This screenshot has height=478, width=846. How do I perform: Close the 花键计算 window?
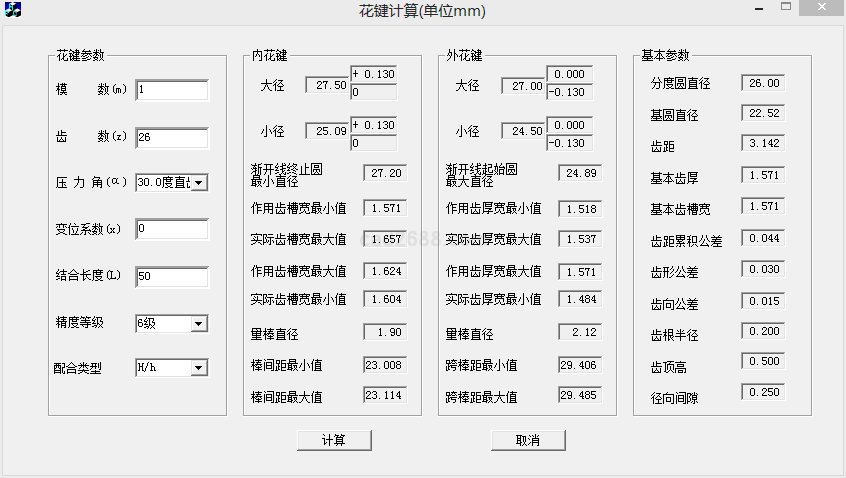[821, 9]
